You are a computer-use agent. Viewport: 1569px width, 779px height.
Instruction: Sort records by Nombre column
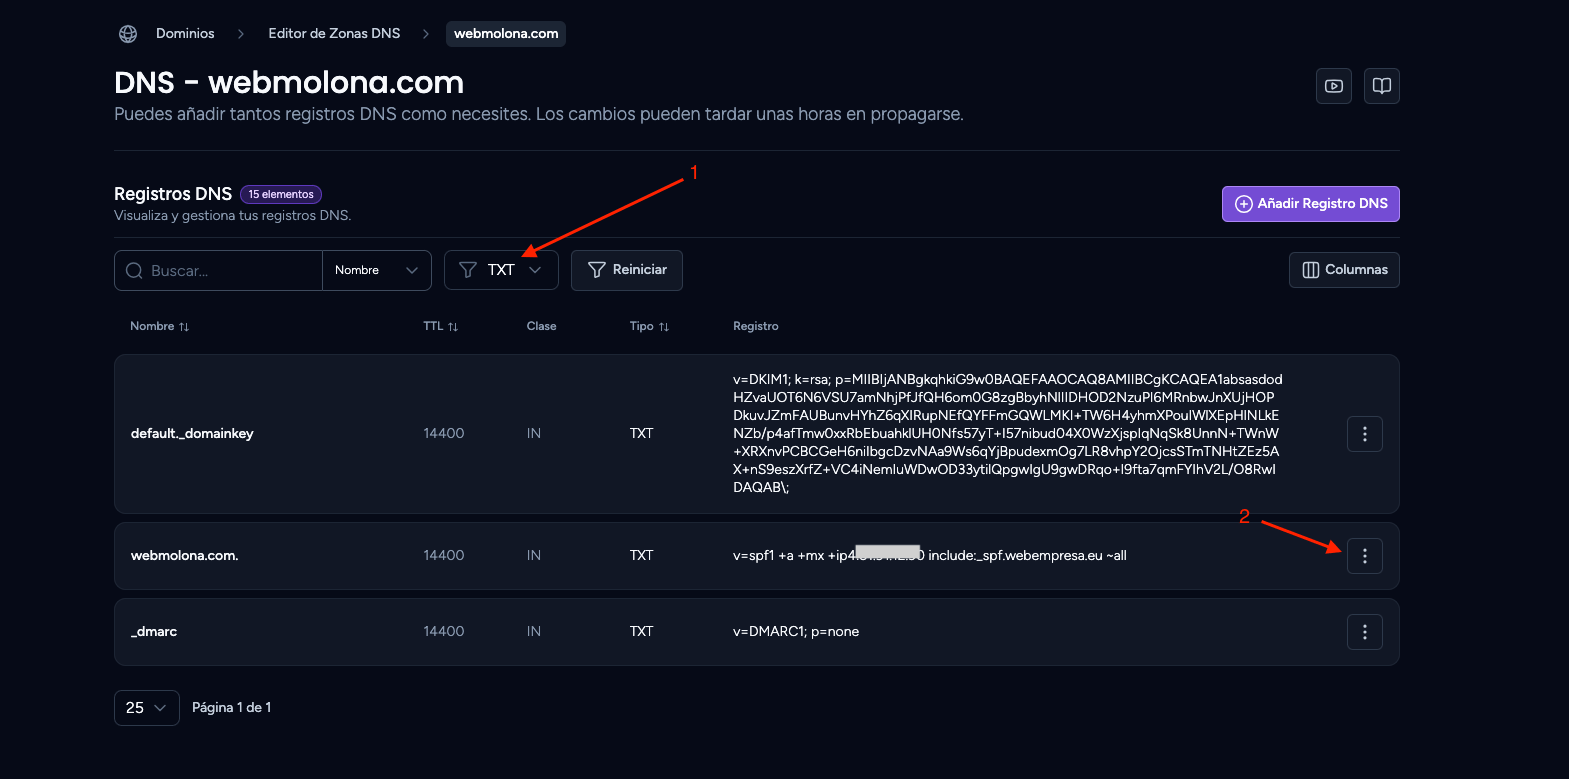(160, 326)
